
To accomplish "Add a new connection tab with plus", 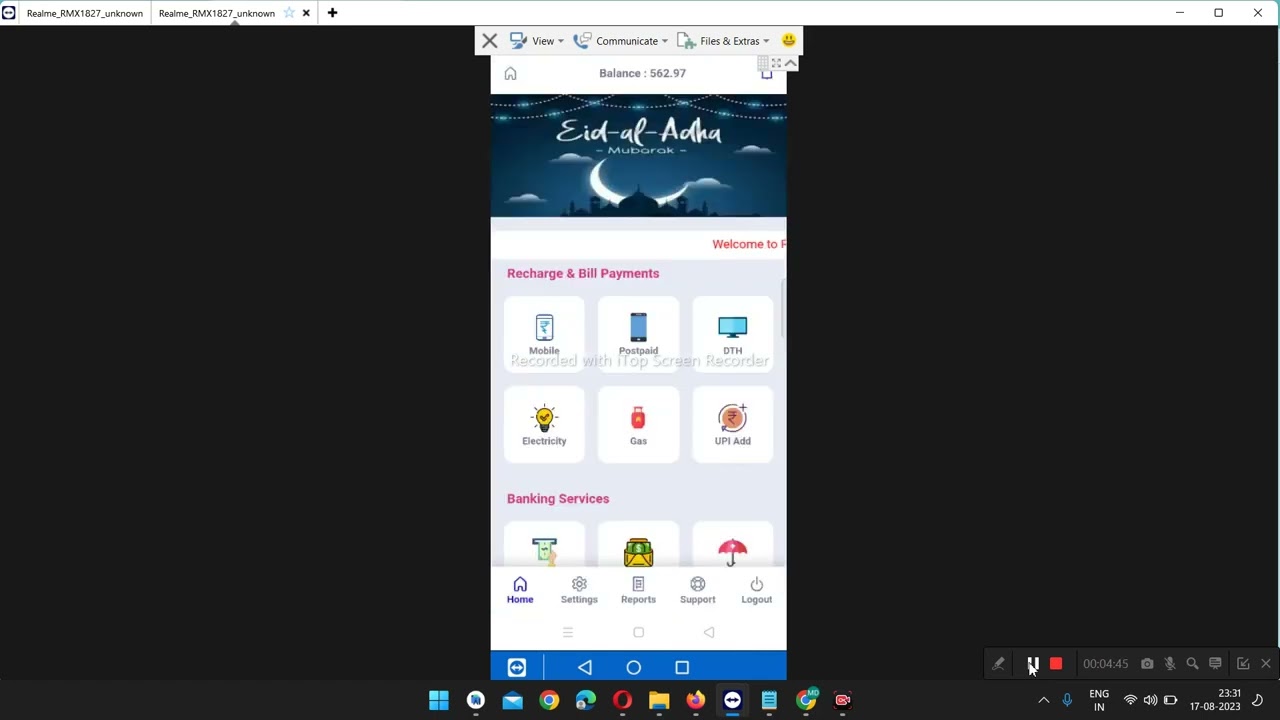I will 332,13.
